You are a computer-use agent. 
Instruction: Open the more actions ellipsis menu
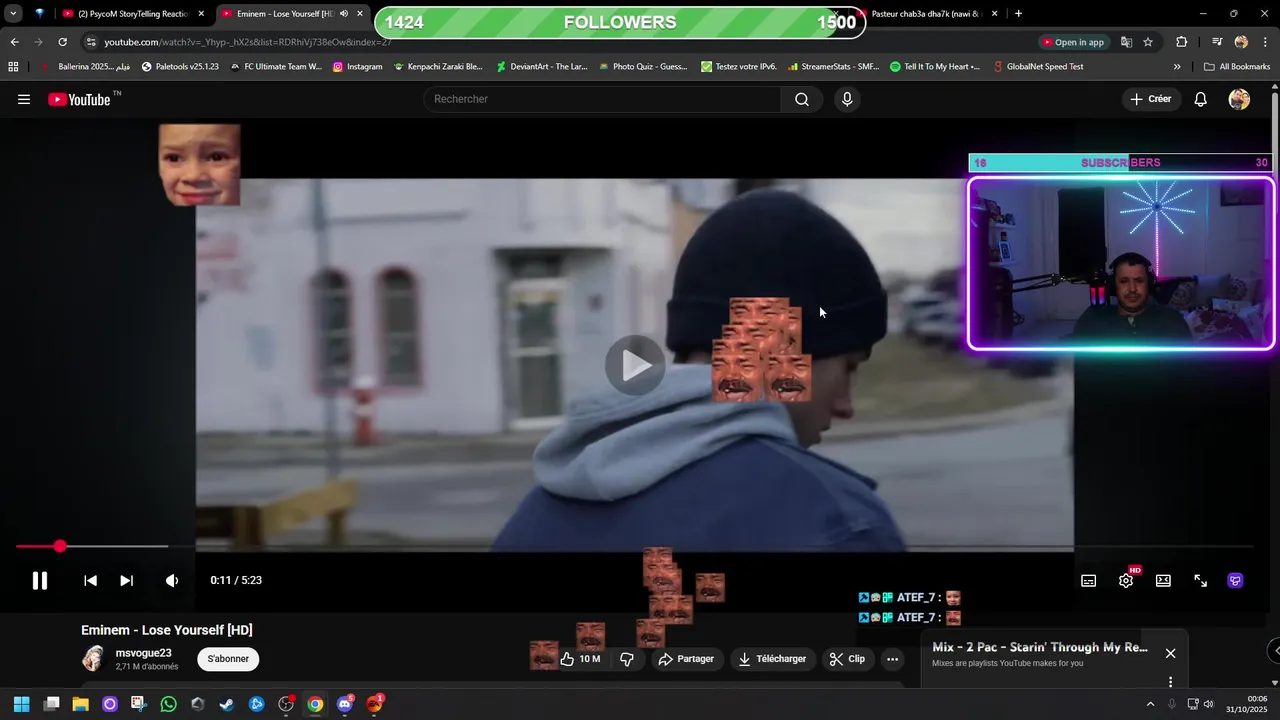click(x=893, y=659)
